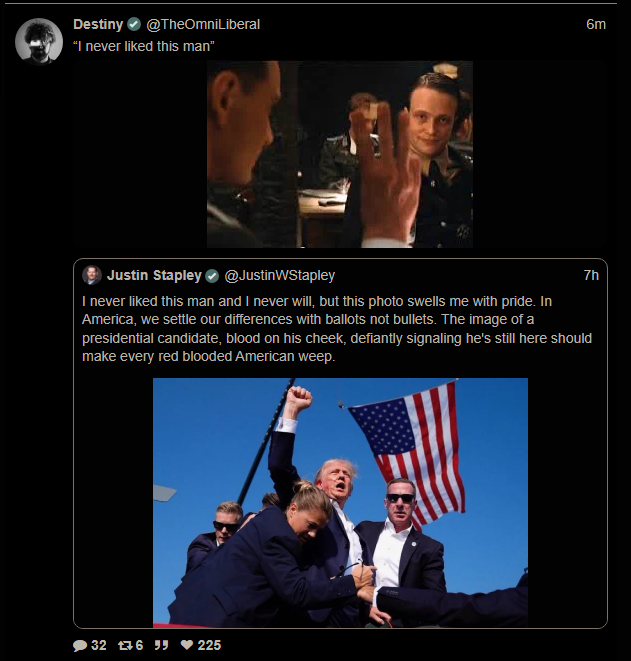631x661 pixels.
Task: Quote the post via the quote marks icon
Action: pyautogui.click(x=161, y=645)
